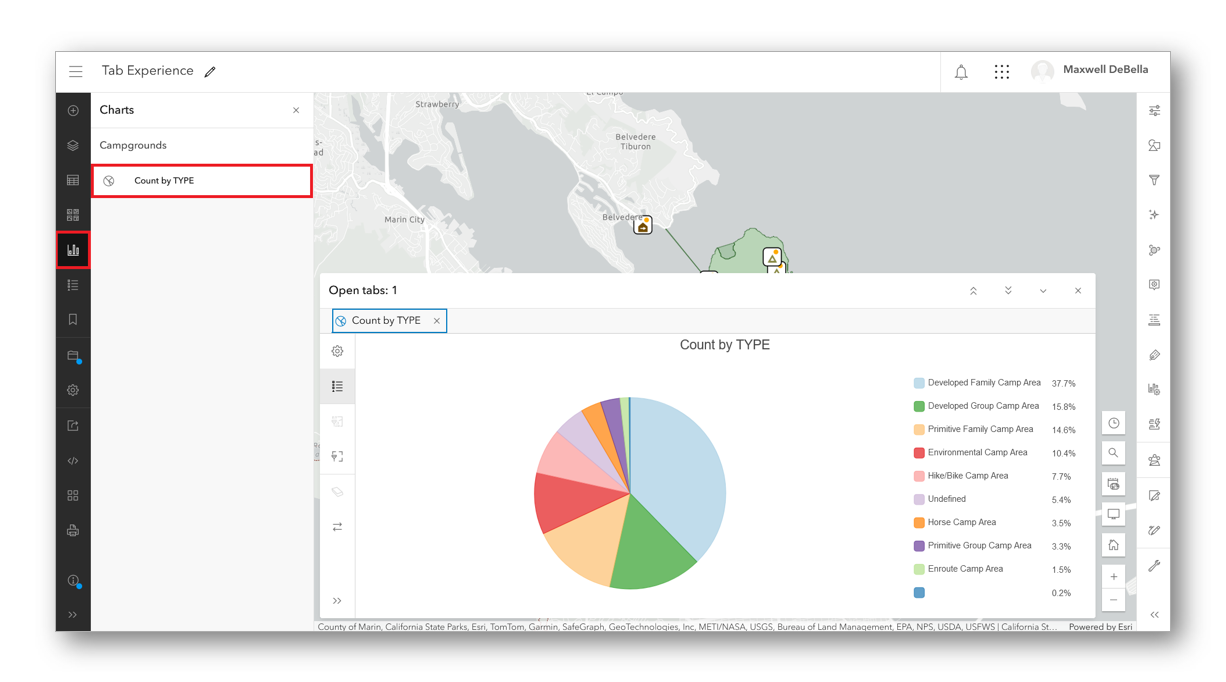1226x682 pixels.
Task: Open chart properties gear in chart toolbar
Action: [337, 352]
